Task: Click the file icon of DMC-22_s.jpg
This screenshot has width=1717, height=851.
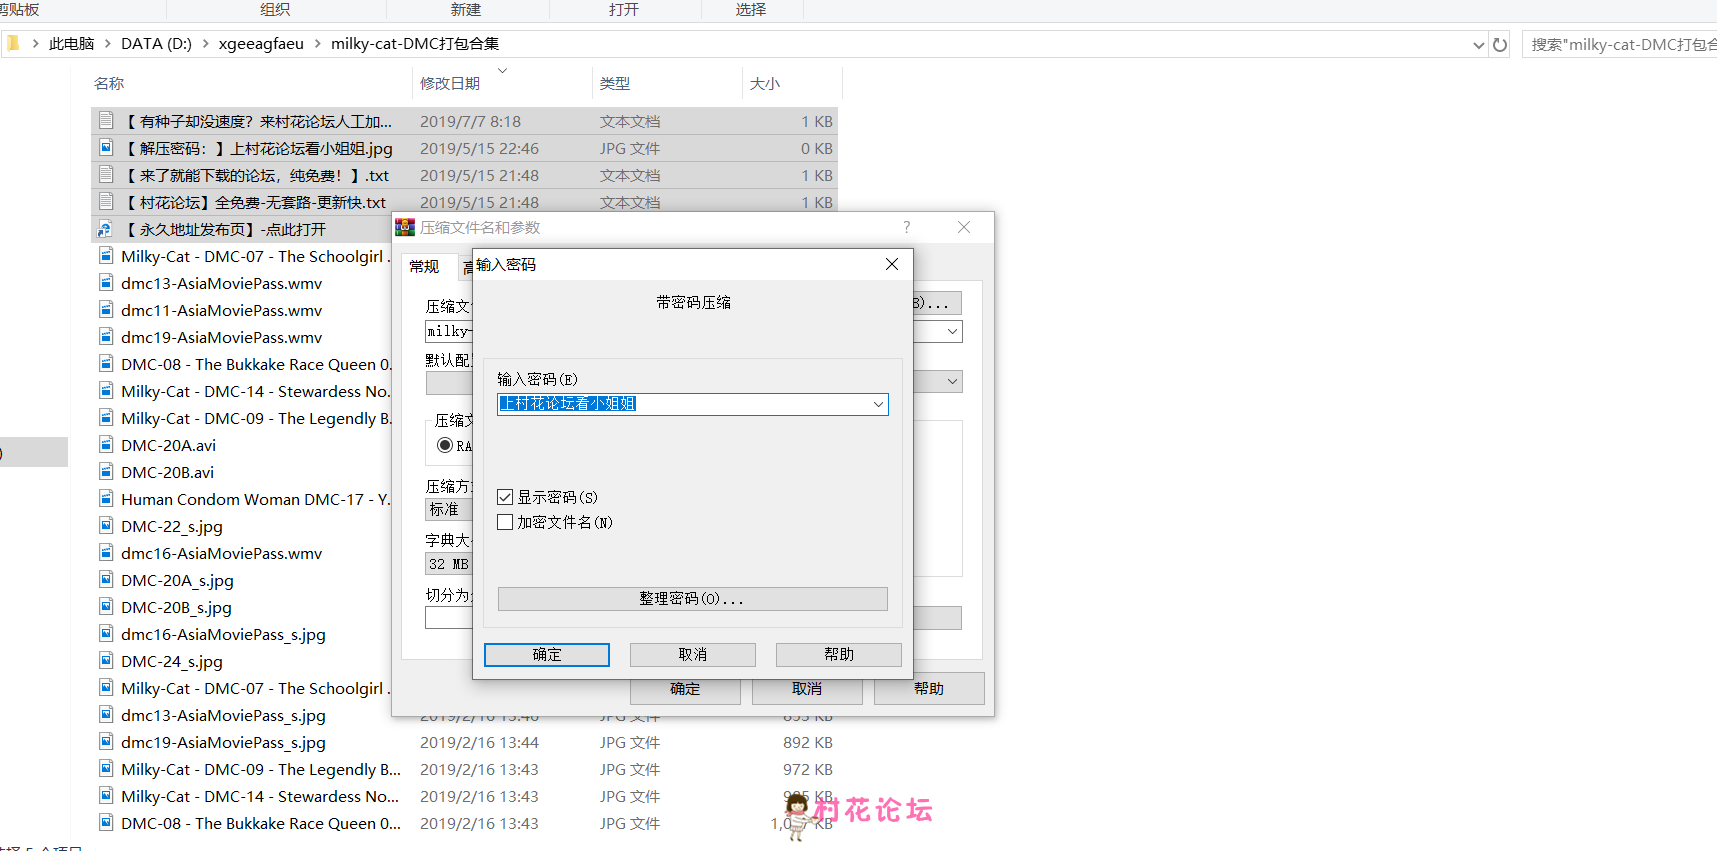Action: pyautogui.click(x=106, y=526)
